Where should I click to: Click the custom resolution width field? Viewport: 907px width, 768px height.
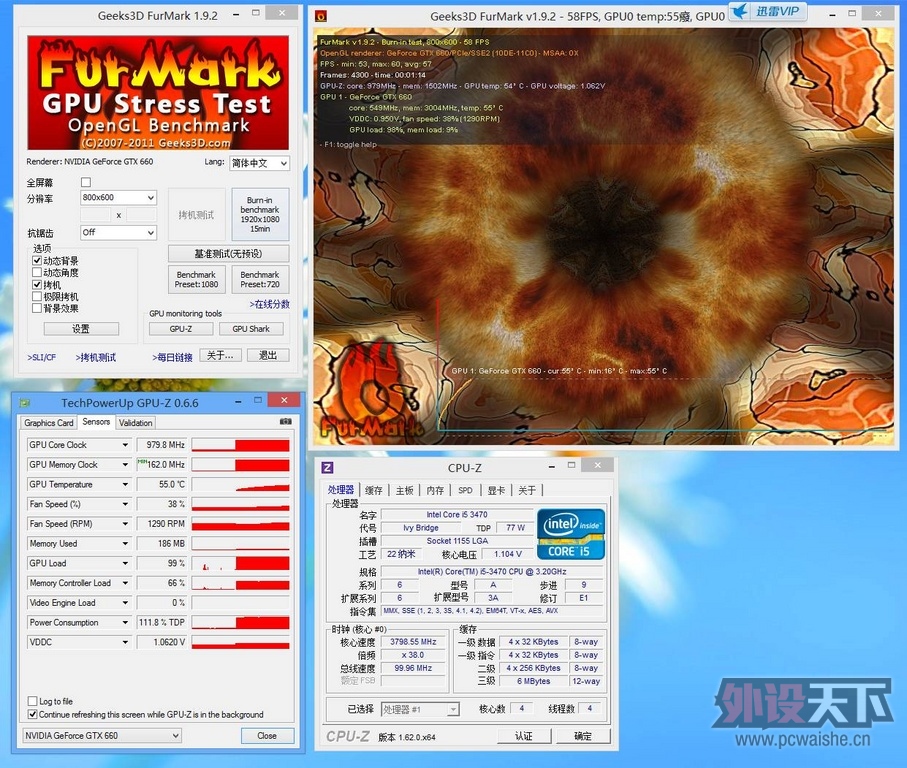pos(95,215)
